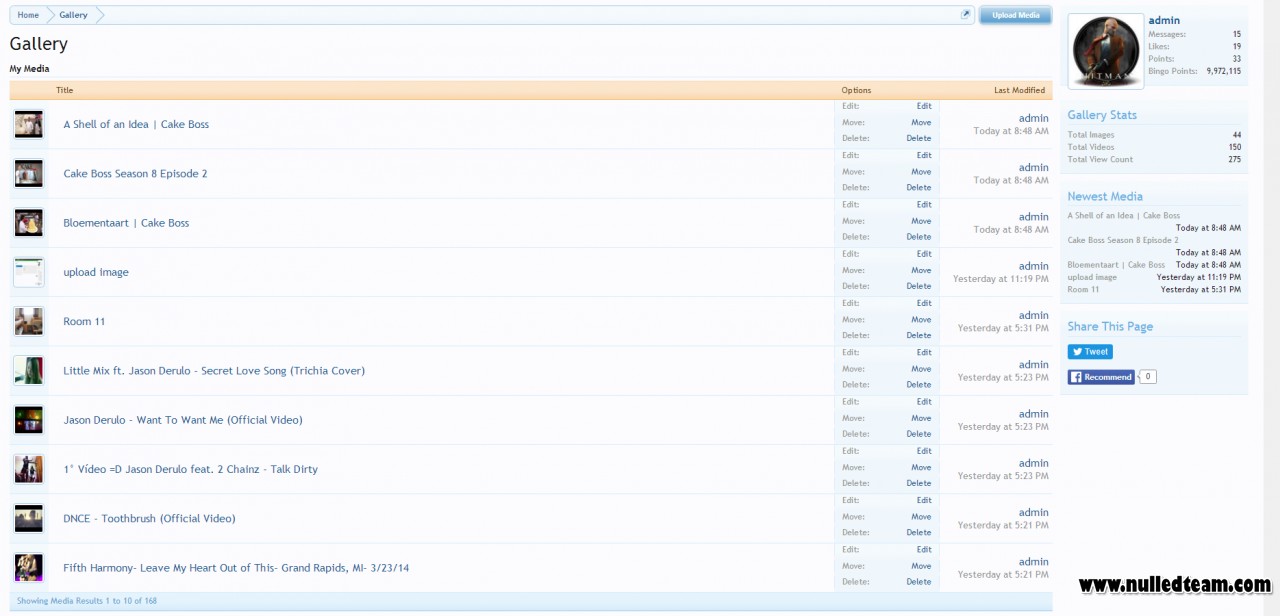Open admin username in profile sidebar
This screenshot has height=616, width=1280.
point(1164,20)
